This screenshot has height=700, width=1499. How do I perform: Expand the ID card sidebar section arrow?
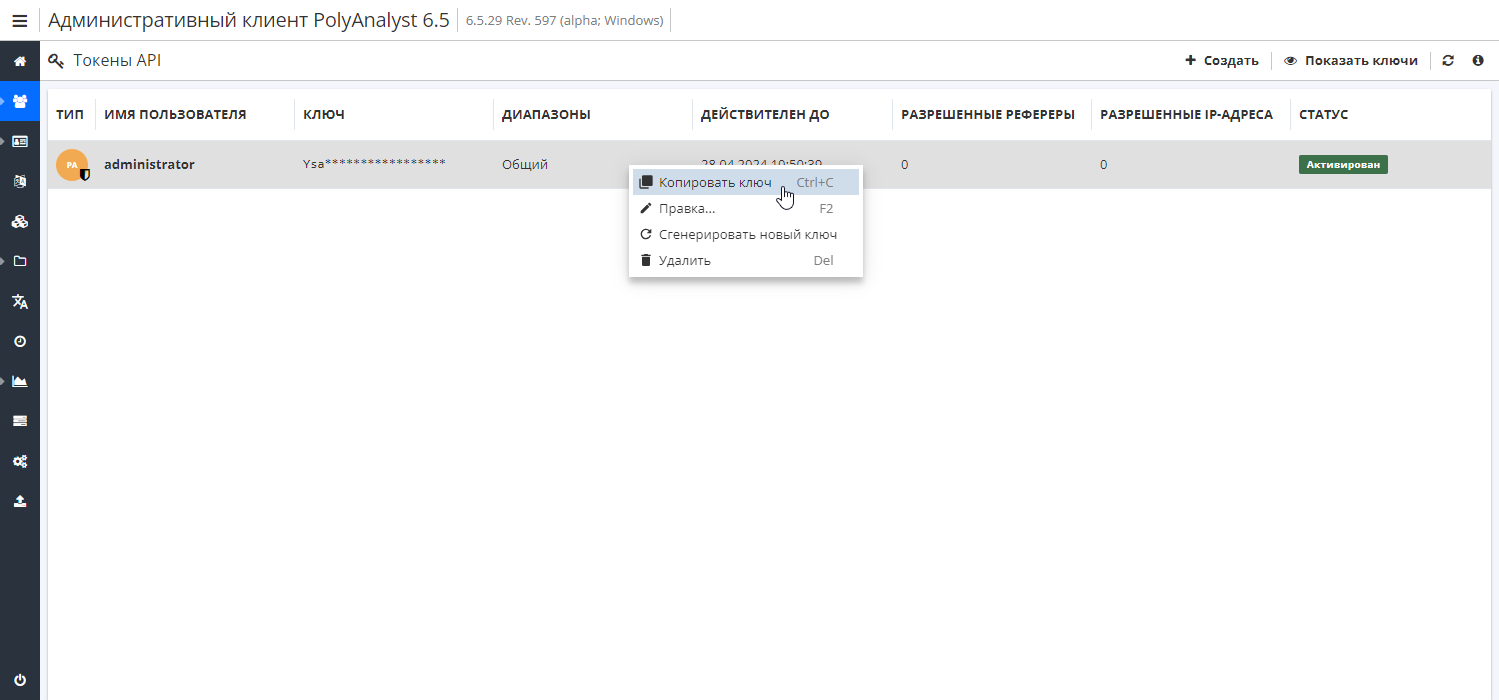(3, 141)
